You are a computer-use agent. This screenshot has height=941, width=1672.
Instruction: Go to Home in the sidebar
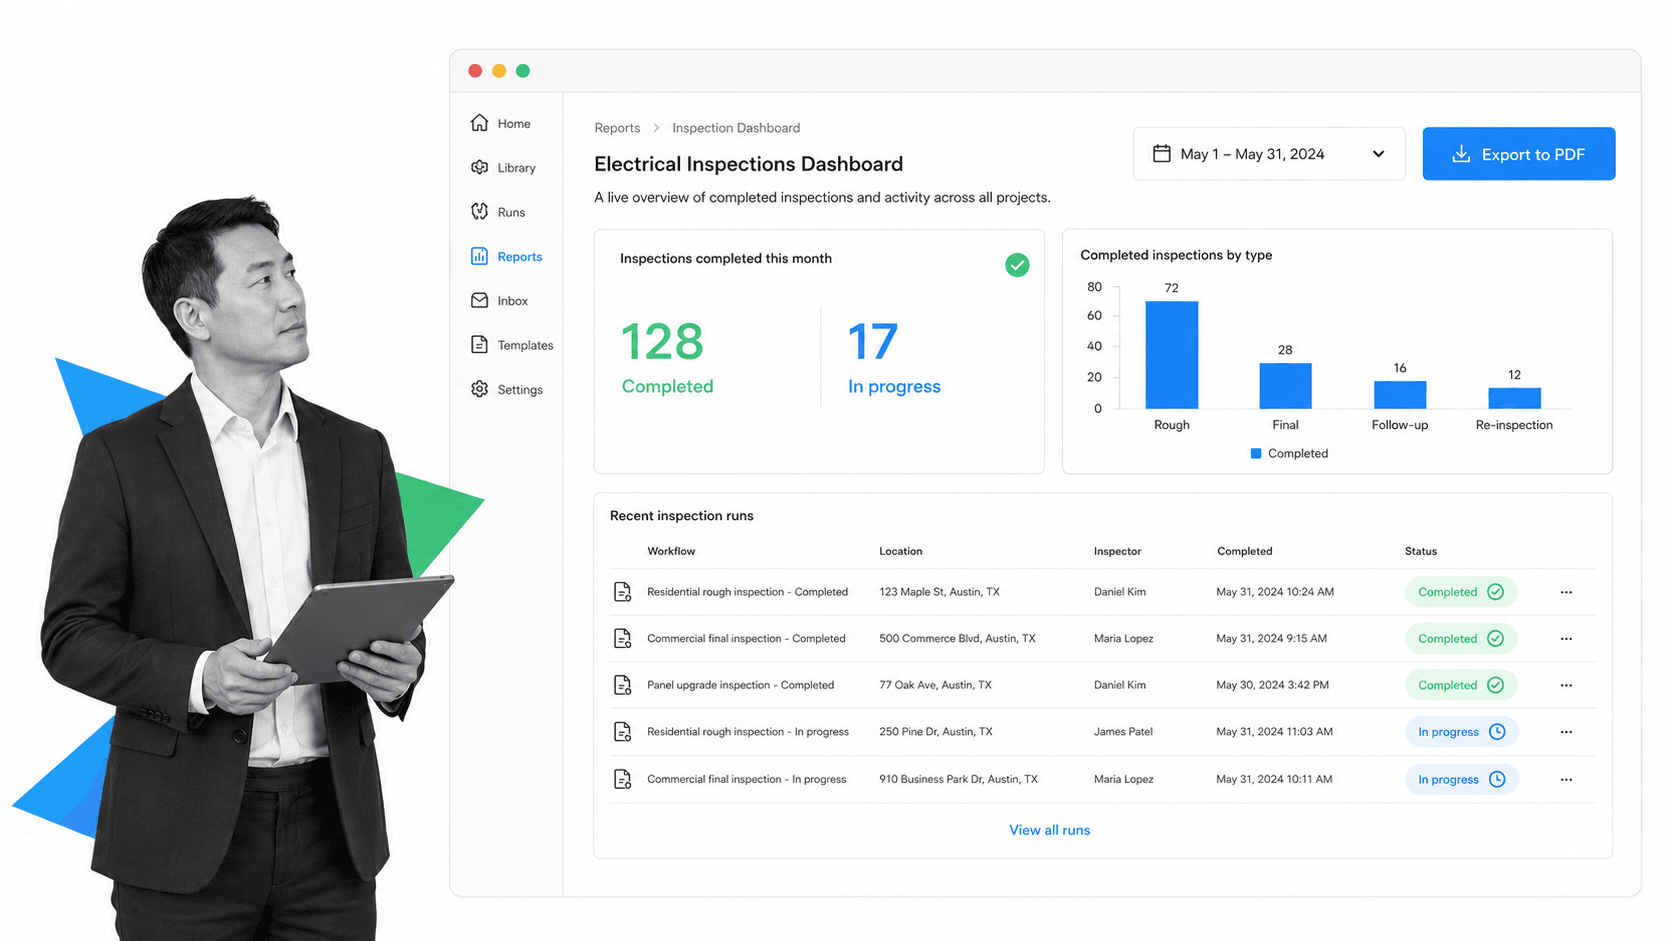pyautogui.click(x=501, y=123)
